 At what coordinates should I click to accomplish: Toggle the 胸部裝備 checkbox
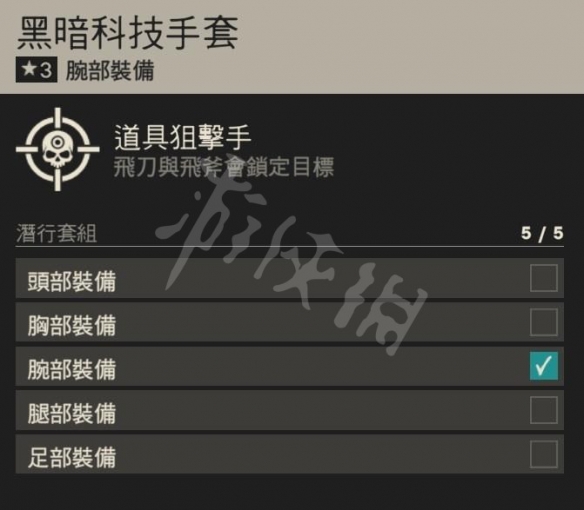click(x=543, y=322)
